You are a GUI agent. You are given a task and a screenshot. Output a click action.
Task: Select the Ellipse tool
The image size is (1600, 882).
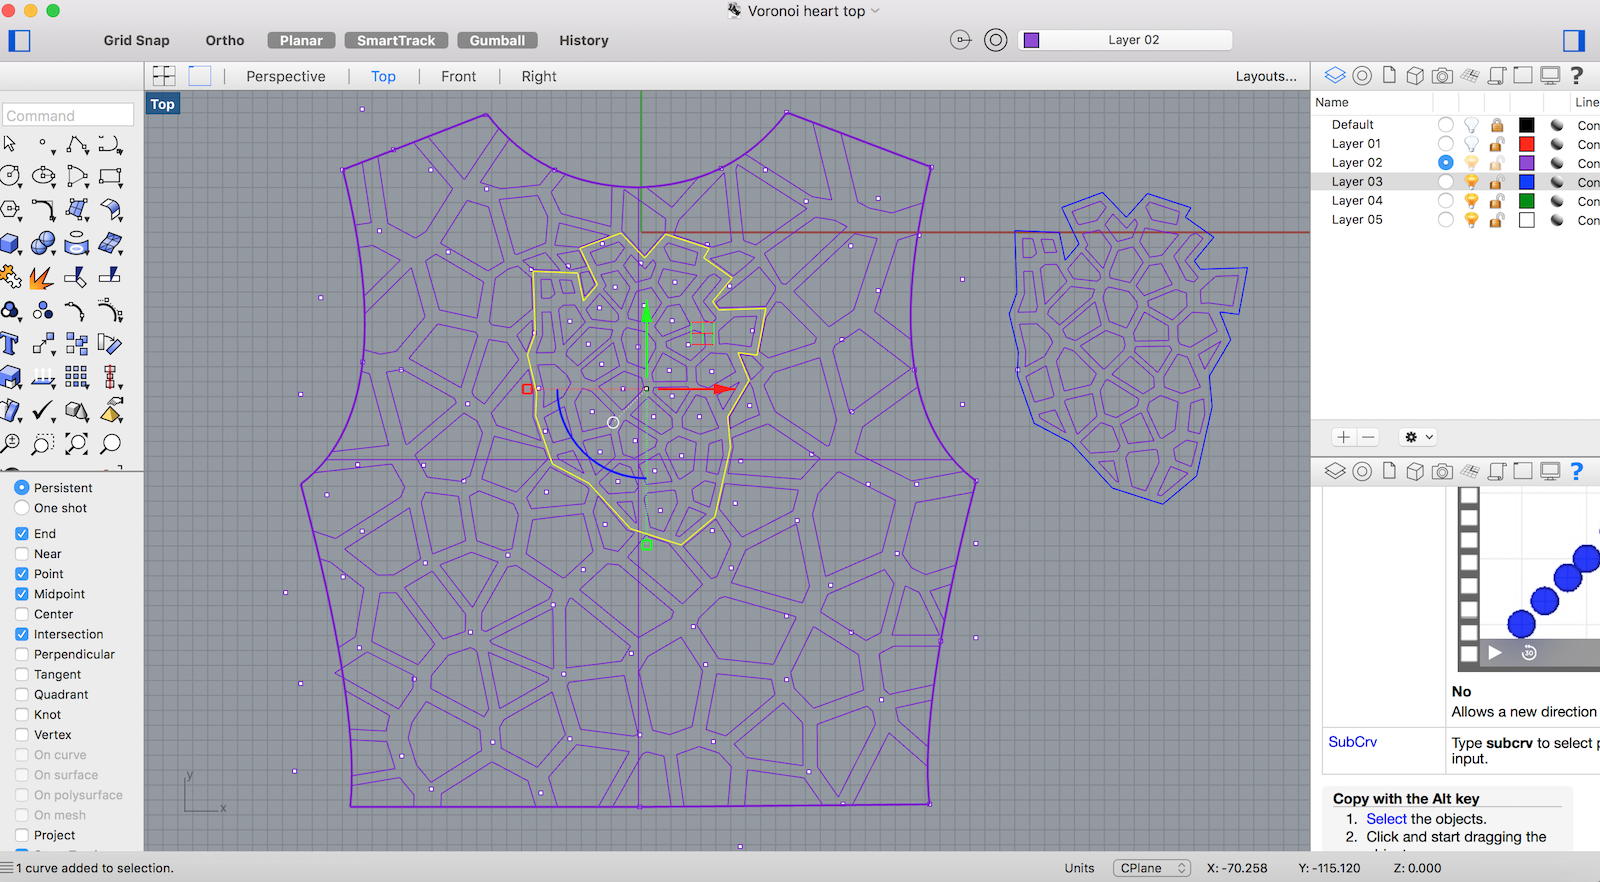[44, 177]
